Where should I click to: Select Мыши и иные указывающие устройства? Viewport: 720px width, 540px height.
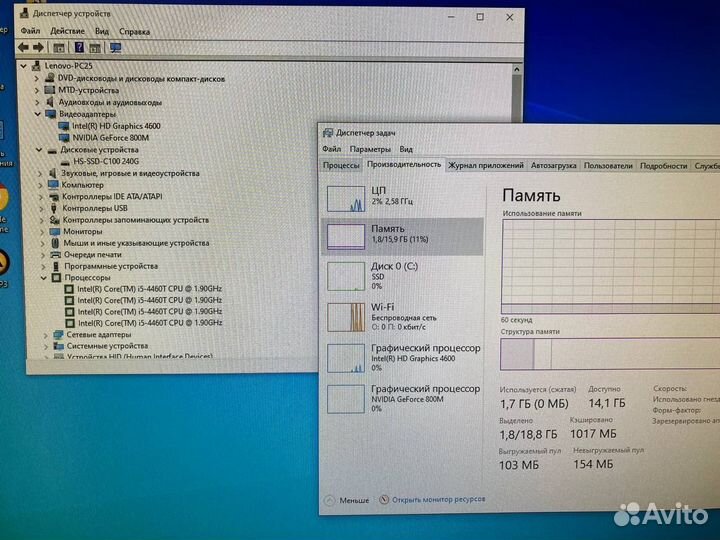point(136,243)
